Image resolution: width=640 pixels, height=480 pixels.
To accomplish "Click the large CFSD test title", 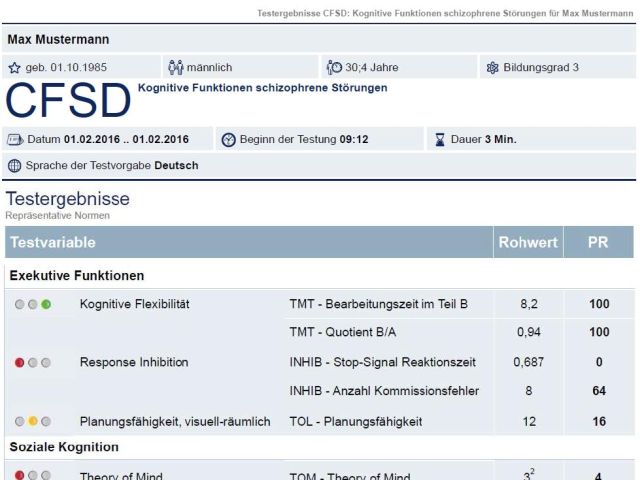I will point(68,100).
